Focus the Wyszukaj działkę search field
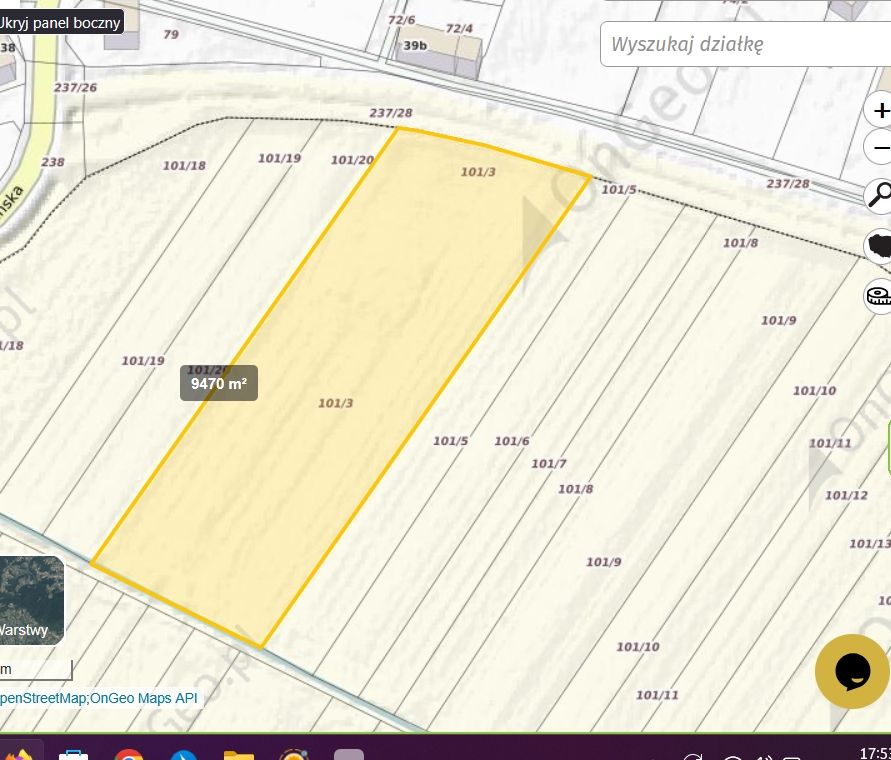Viewport: 891px width, 760px height. coord(745,44)
